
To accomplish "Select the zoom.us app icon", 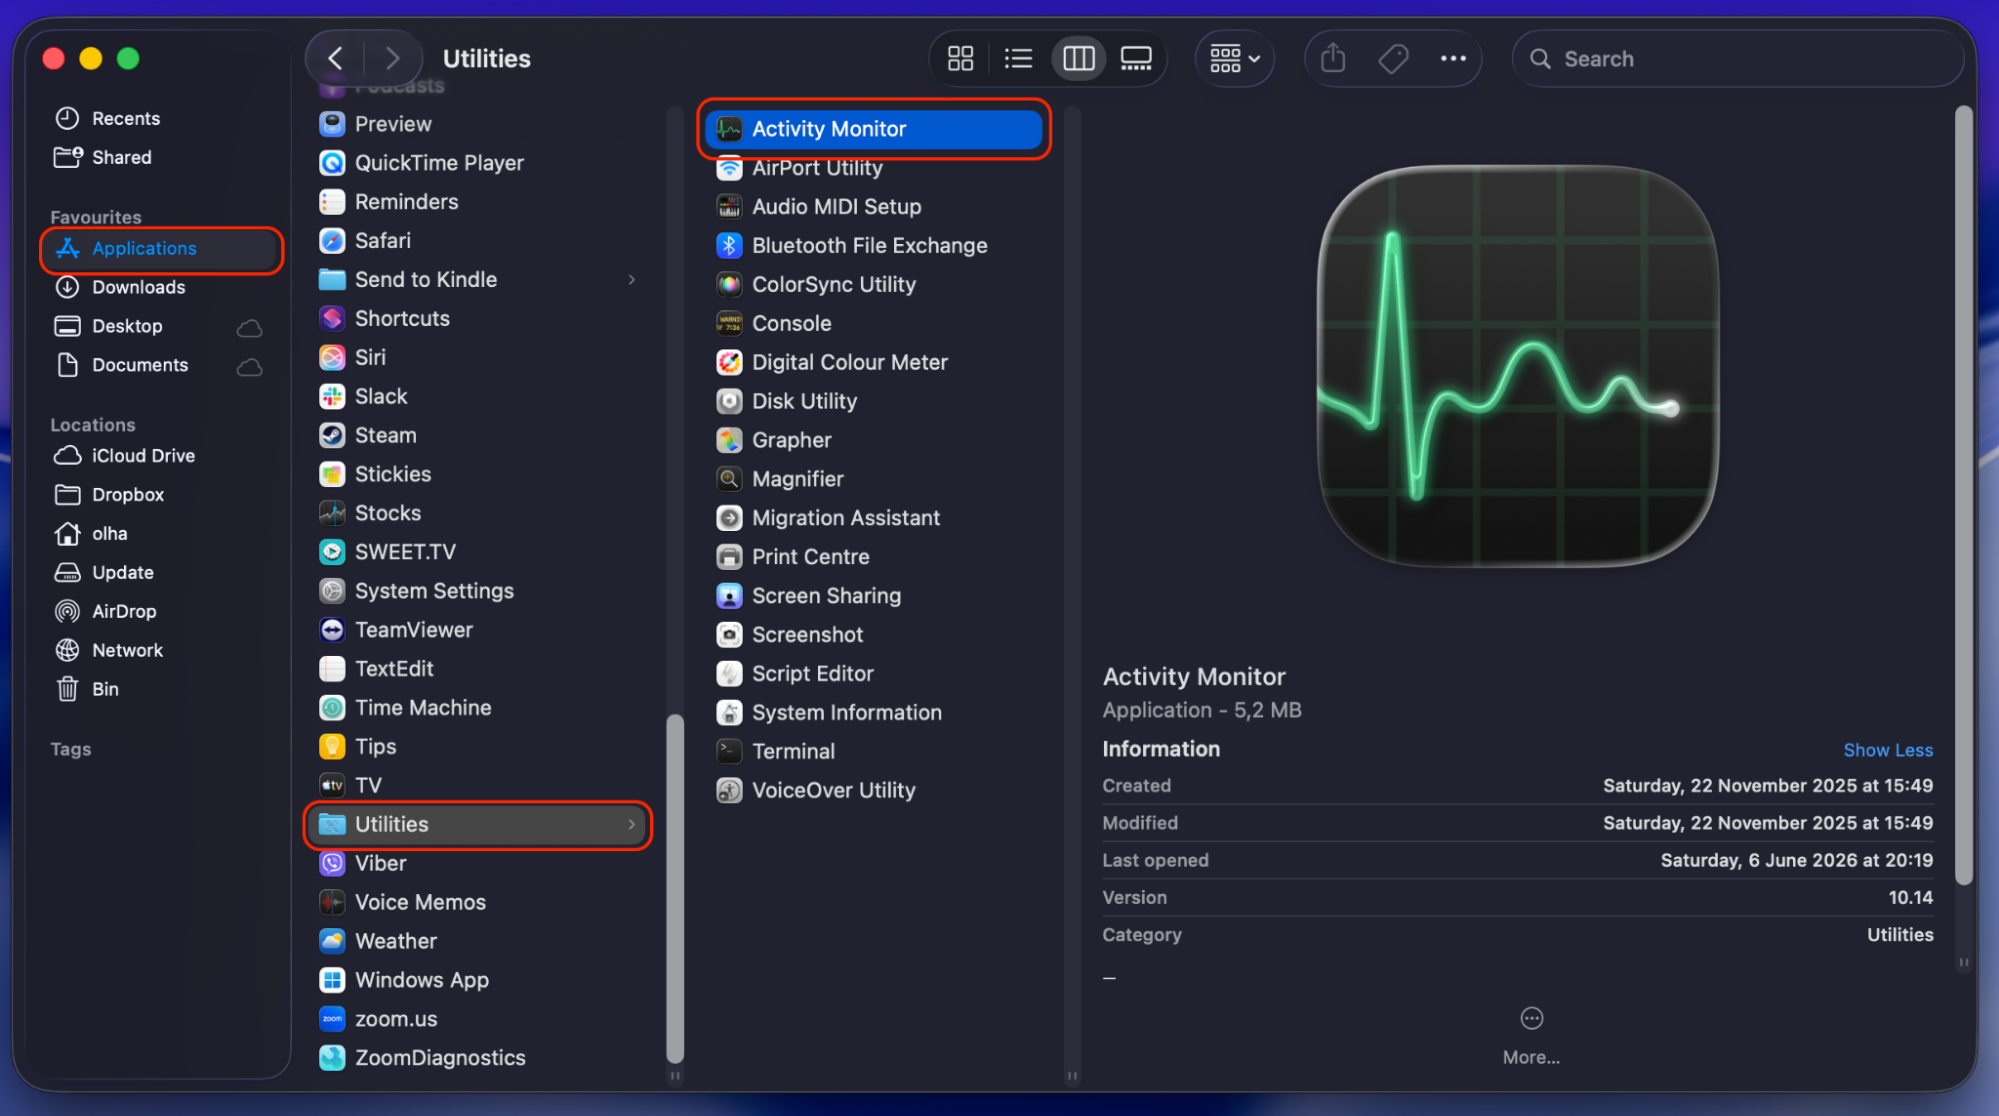I will coord(332,1019).
